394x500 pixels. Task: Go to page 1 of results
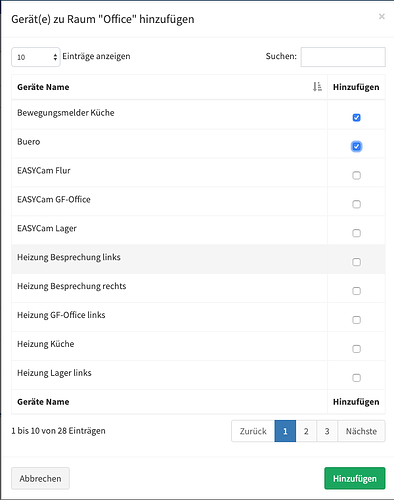pos(285,431)
